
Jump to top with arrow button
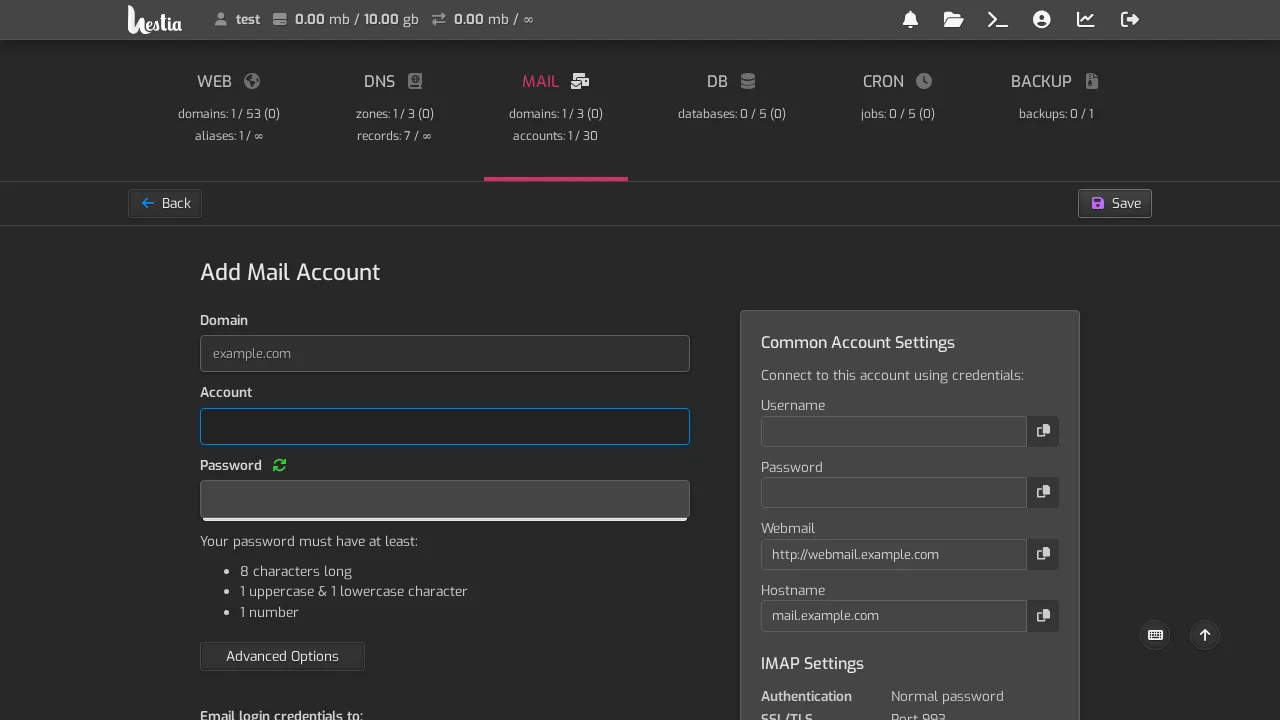coord(1205,635)
